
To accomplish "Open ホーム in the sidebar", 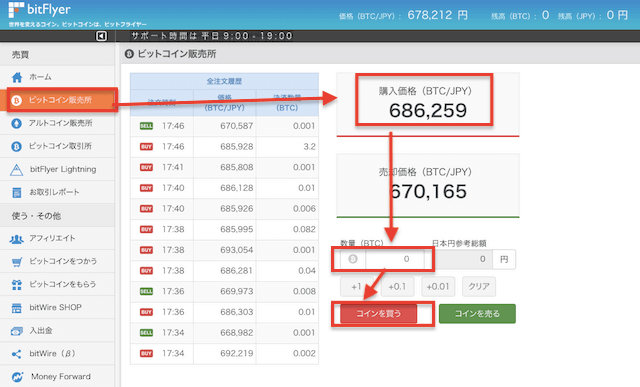I will pyautogui.click(x=57, y=77).
